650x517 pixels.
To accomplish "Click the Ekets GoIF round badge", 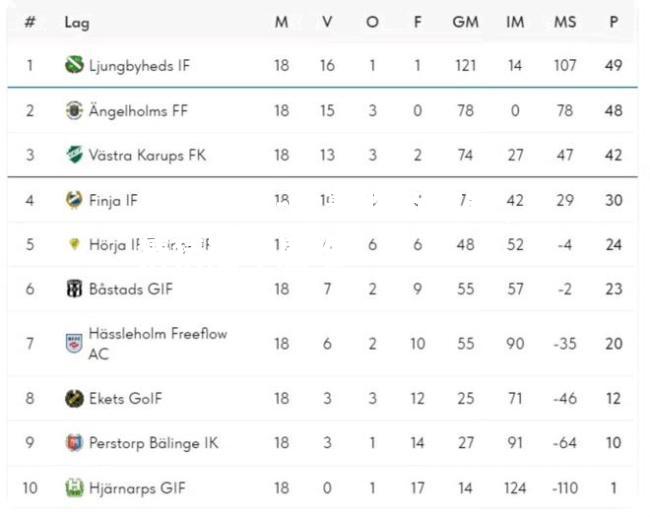I will (74, 398).
